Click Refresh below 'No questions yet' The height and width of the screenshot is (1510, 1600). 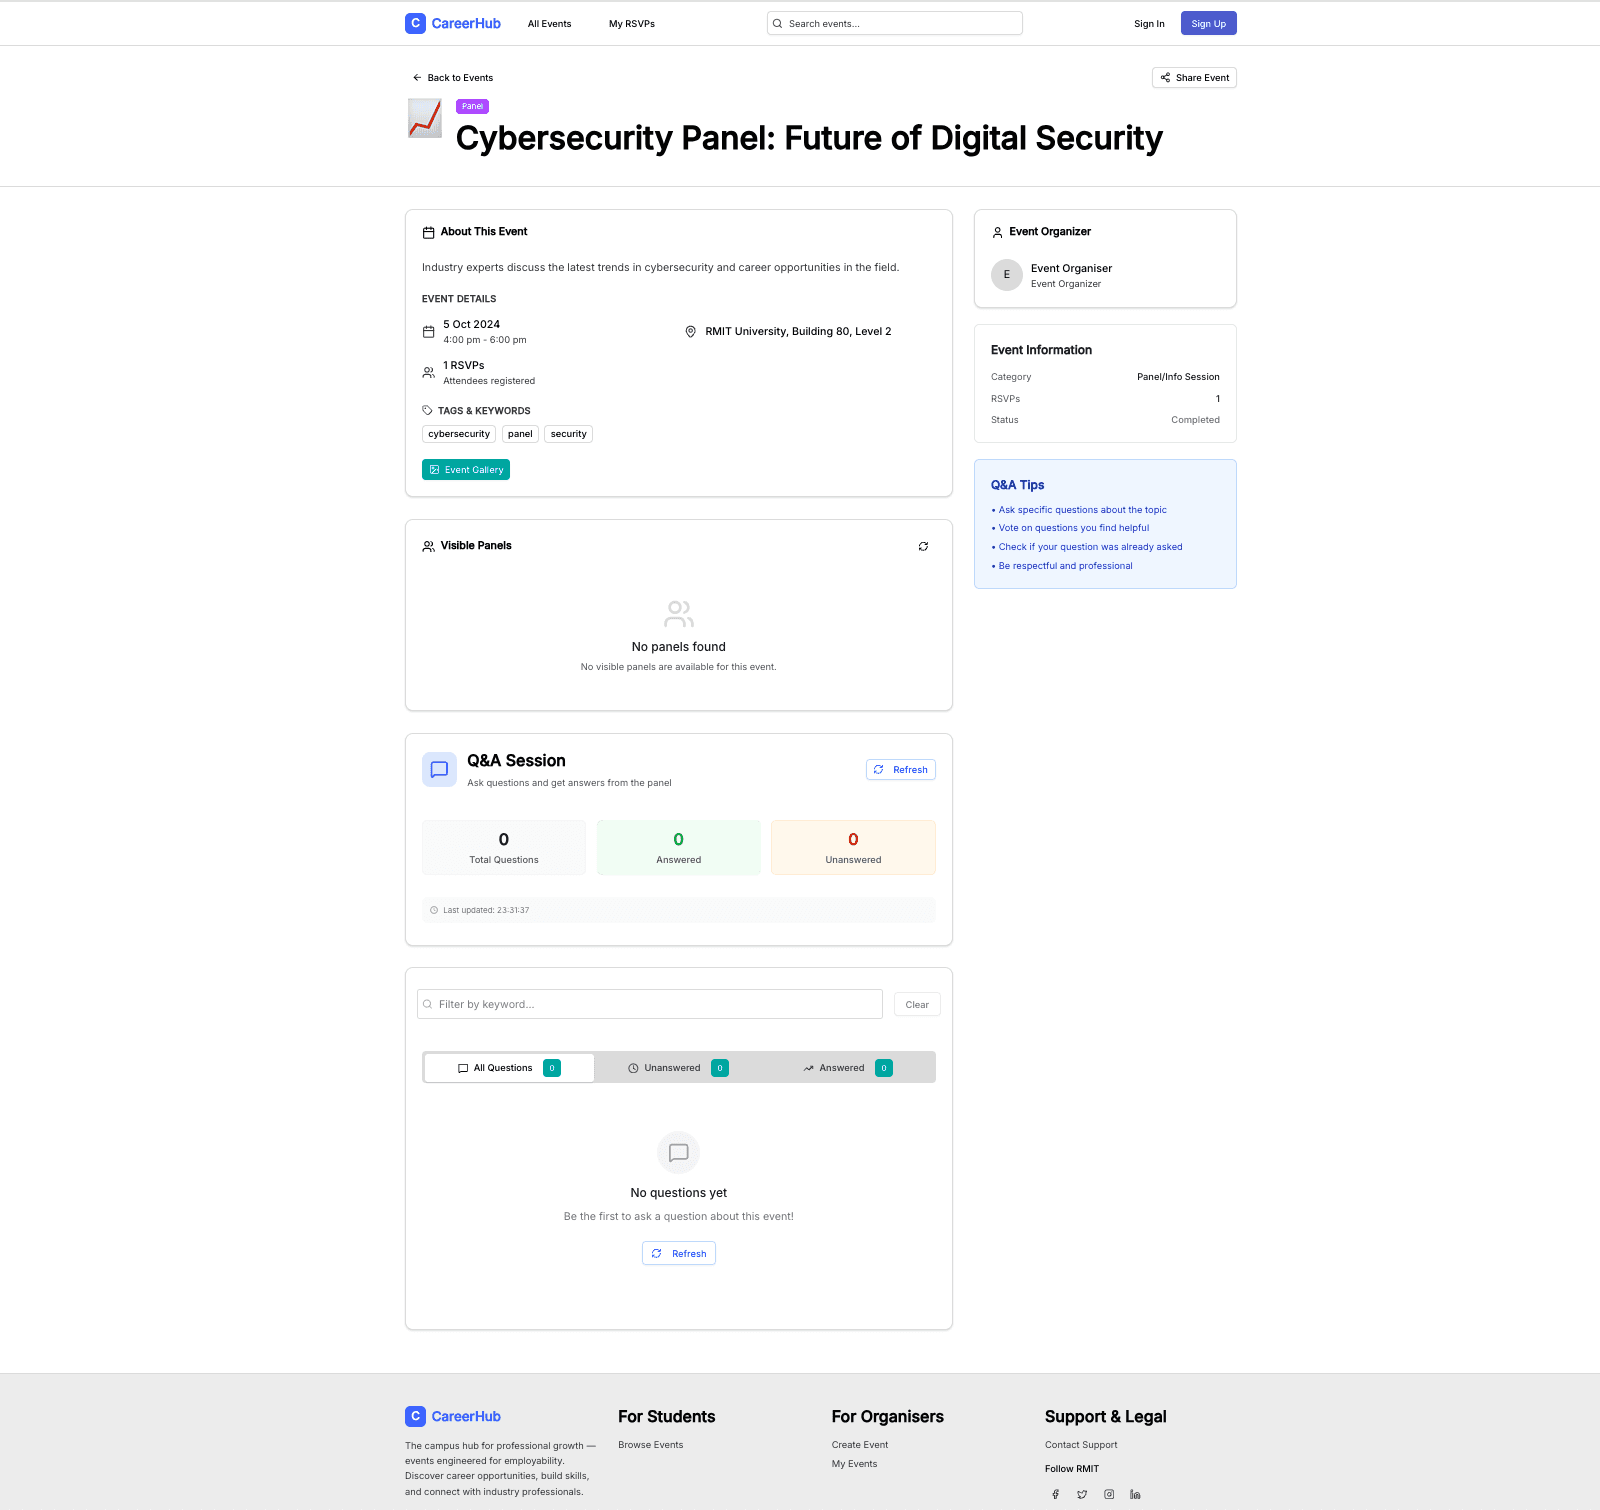678,1252
